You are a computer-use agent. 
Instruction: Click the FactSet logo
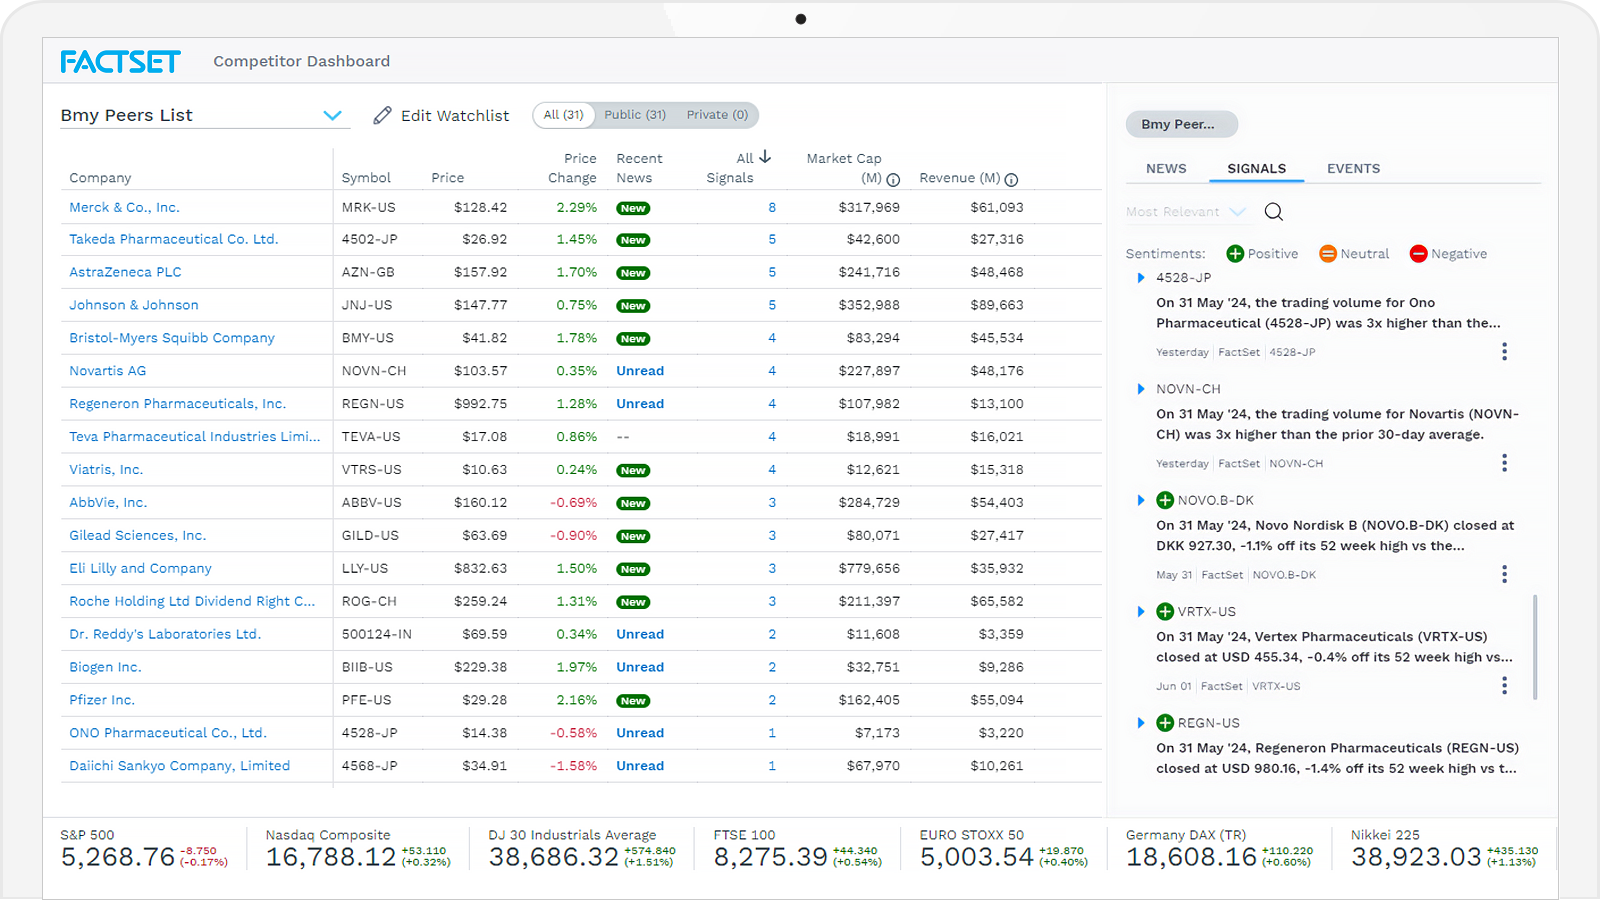pyautogui.click(x=121, y=61)
